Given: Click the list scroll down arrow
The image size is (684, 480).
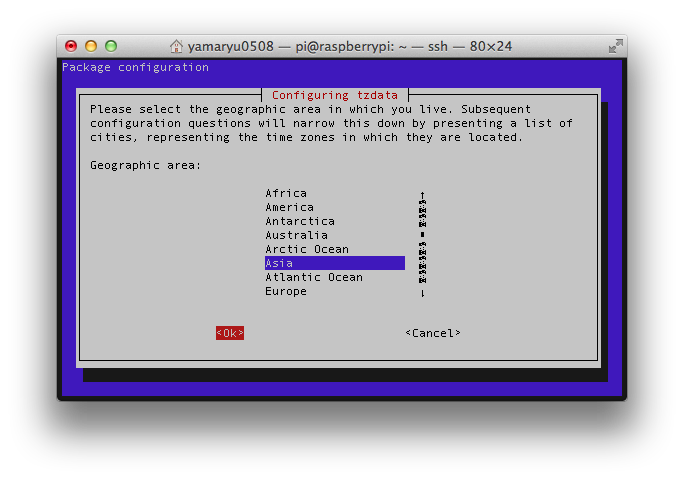Looking at the screenshot, I should tap(422, 293).
